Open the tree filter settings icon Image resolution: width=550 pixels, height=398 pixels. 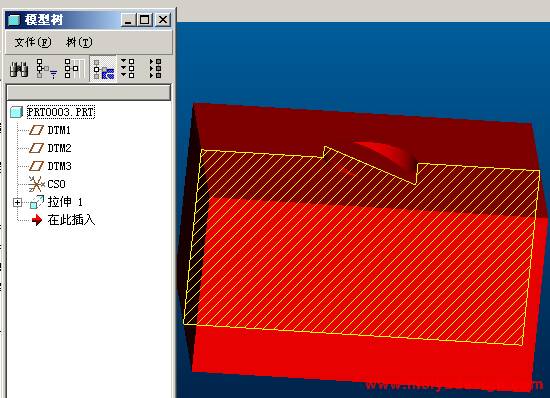[47, 69]
